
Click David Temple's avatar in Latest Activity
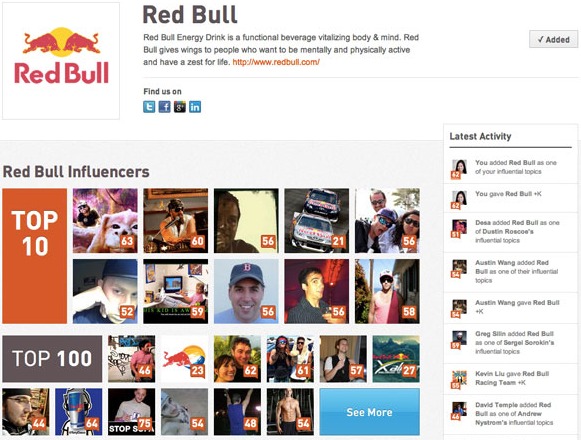pyautogui.click(x=459, y=411)
